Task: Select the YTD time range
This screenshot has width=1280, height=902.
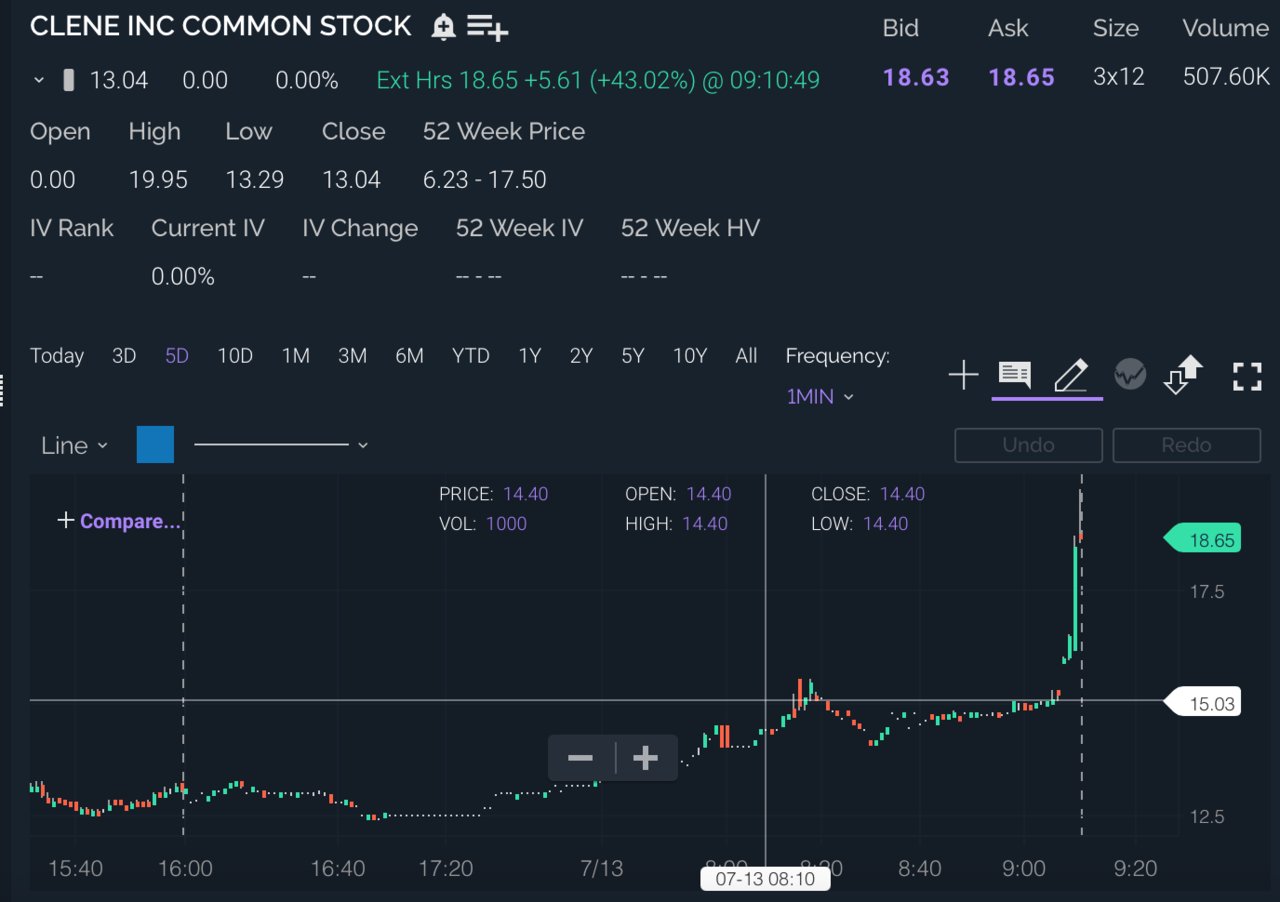Action: (471, 356)
